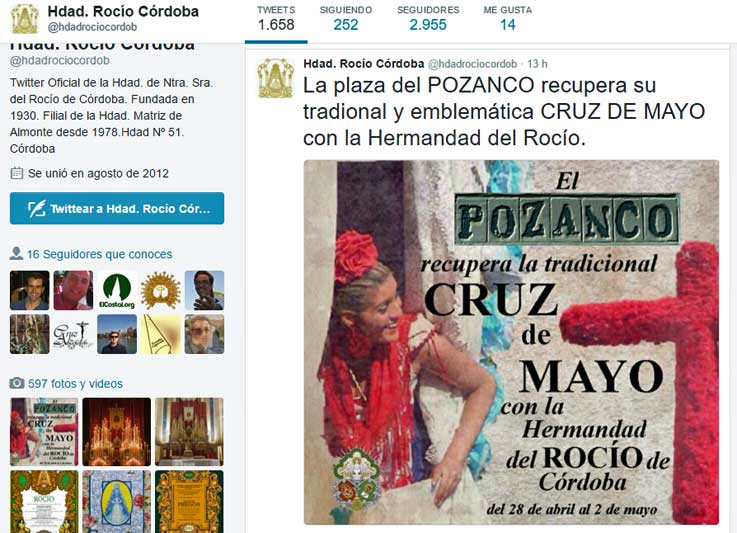Open the candlelit altar photo thumbnail
Viewport: 737px width, 533px height.
tap(117, 432)
